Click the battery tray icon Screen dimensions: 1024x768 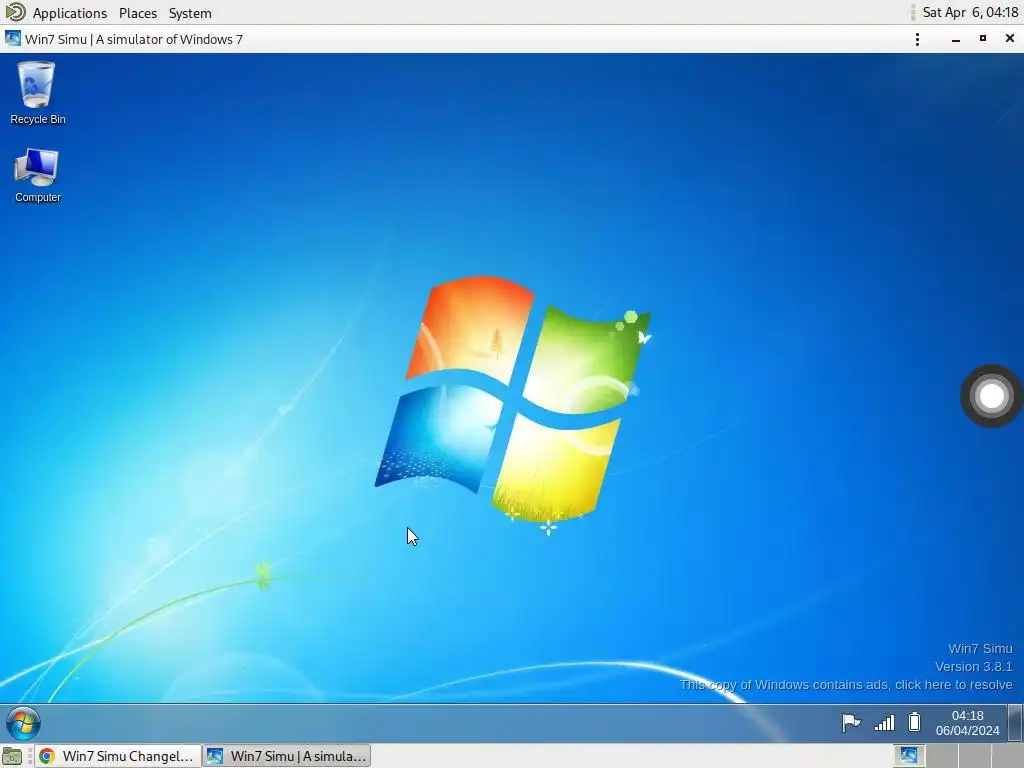pos(914,722)
